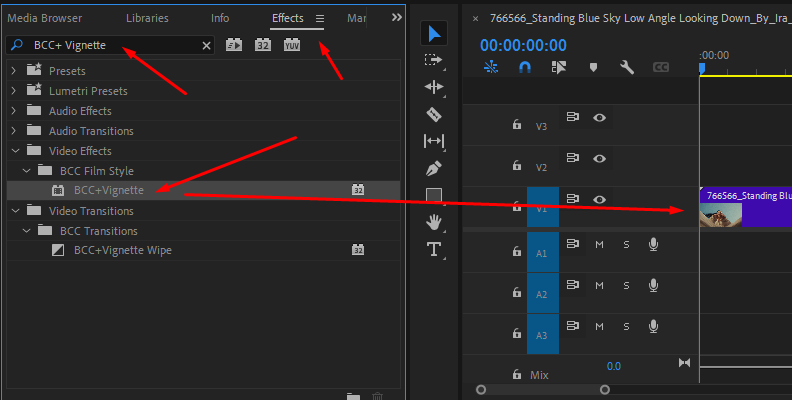Show hidden panel tabs chevron
792x400 pixels.
pyautogui.click(x=397, y=17)
